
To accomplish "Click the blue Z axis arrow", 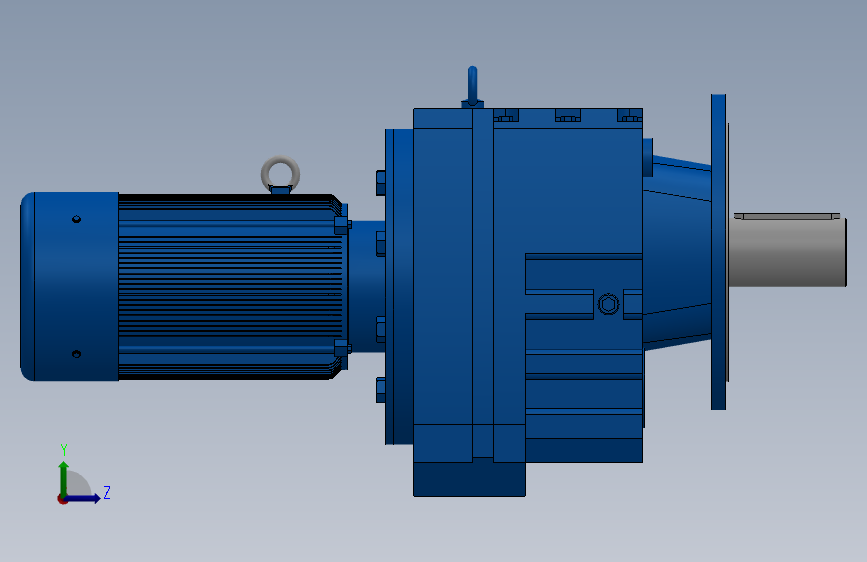I will click(83, 498).
